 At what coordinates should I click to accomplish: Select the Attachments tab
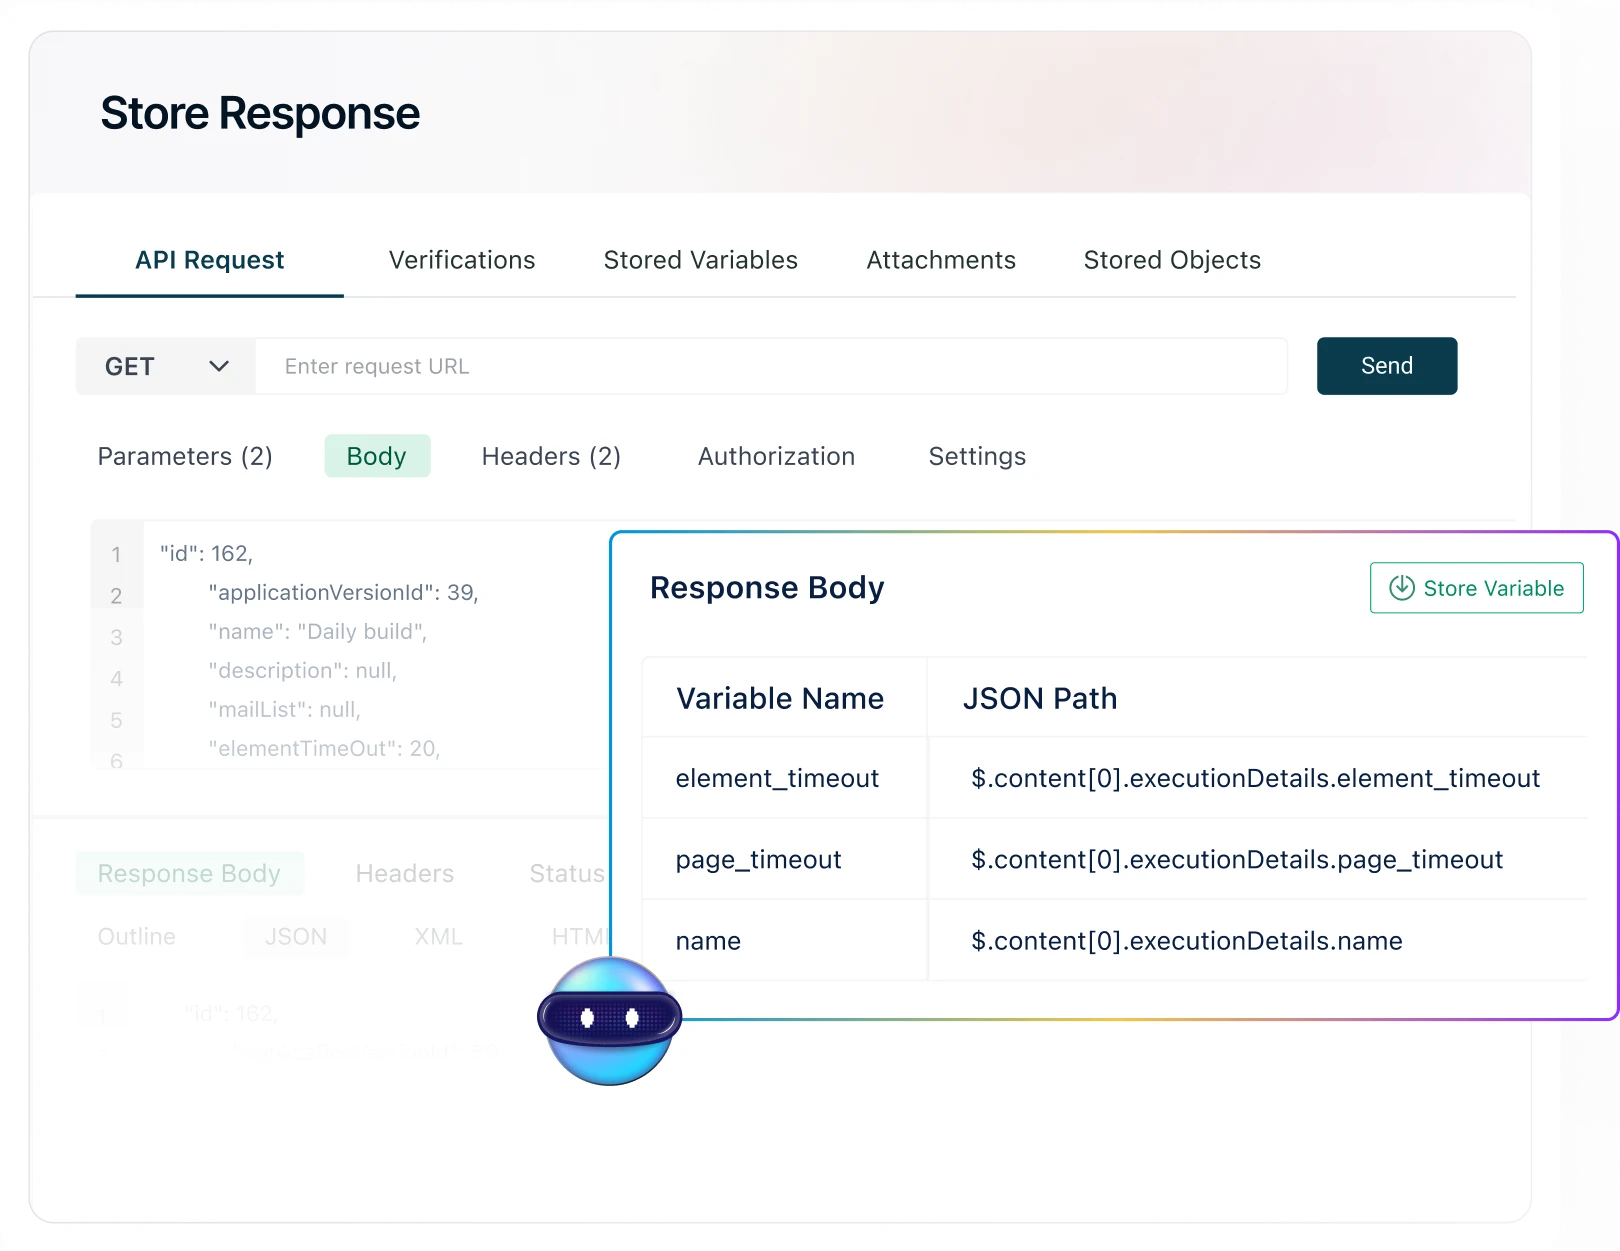pyautogui.click(x=940, y=260)
